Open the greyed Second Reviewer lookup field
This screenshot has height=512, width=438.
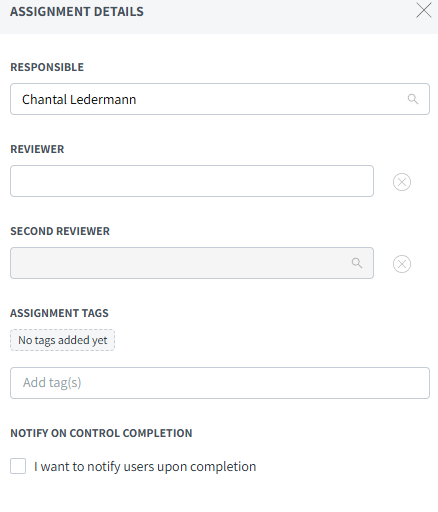point(192,263)
